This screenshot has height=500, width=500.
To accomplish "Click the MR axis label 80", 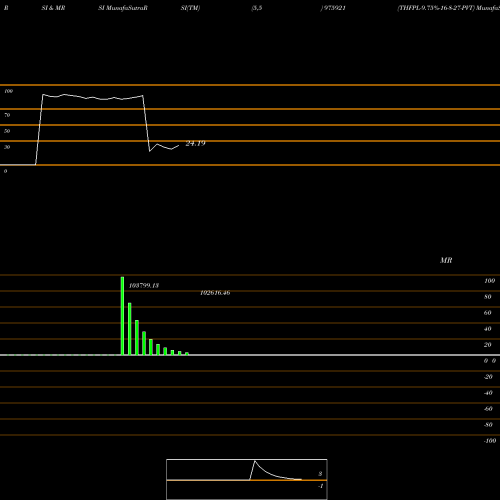I will (x=488, y=297).
